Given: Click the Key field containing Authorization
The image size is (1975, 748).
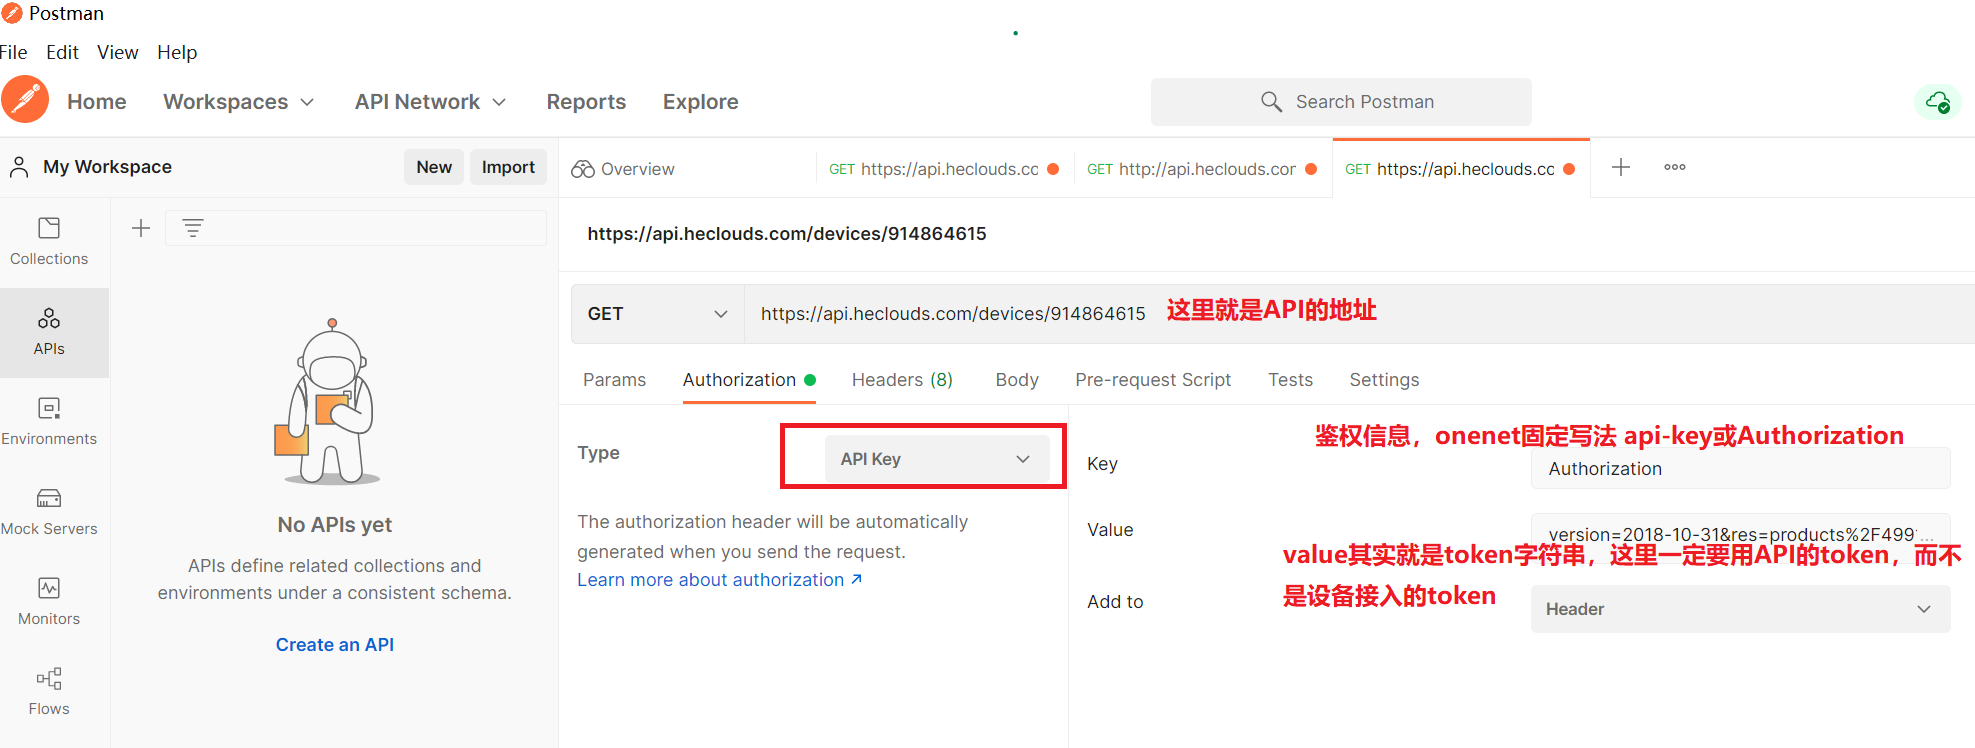Looking at the screenshot, I should click(x=1740, y=468).
